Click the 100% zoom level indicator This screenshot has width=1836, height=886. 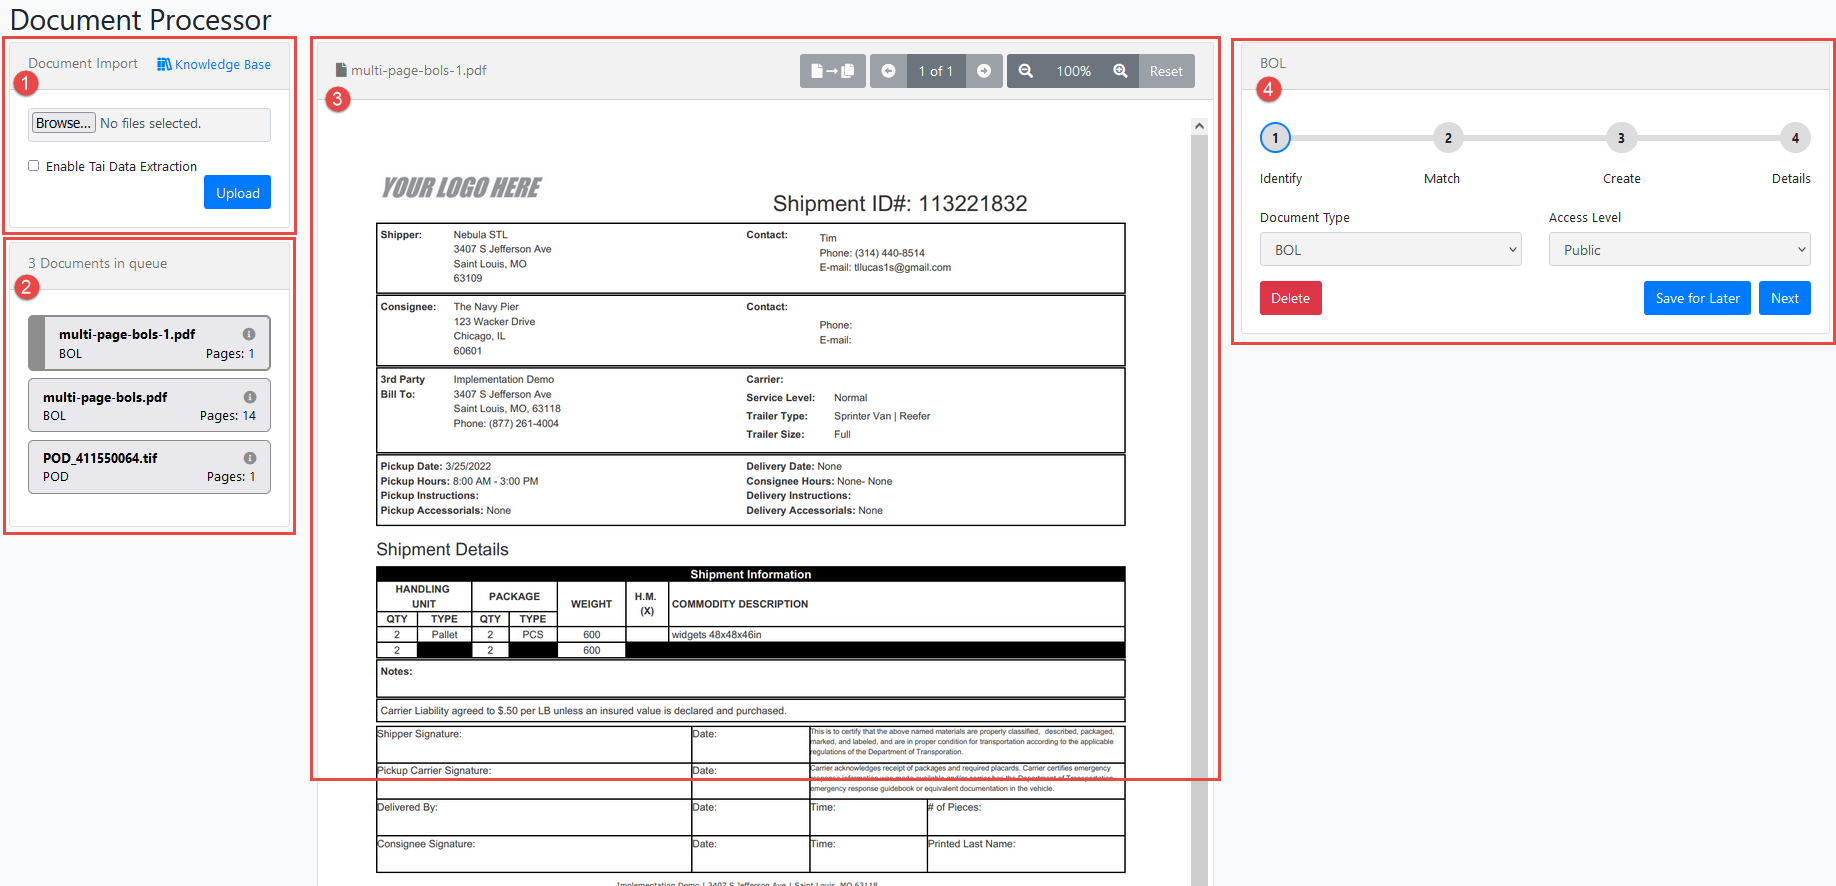pos(1073,71)
